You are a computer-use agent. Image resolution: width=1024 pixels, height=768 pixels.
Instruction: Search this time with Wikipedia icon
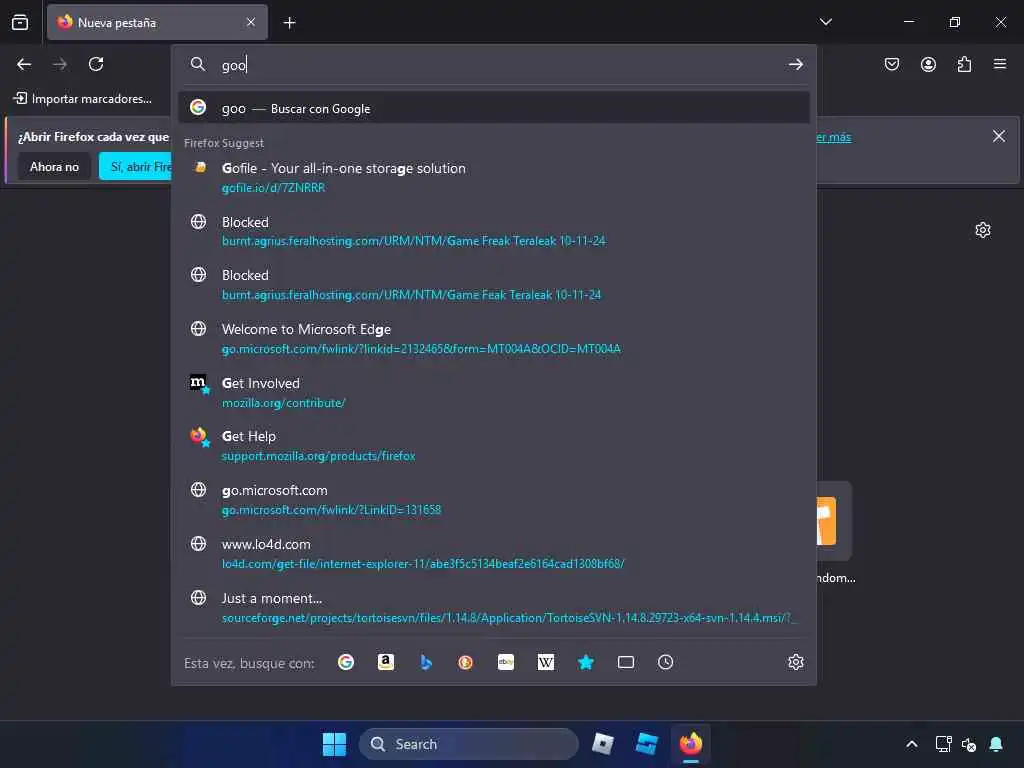(x=546, y=662)
